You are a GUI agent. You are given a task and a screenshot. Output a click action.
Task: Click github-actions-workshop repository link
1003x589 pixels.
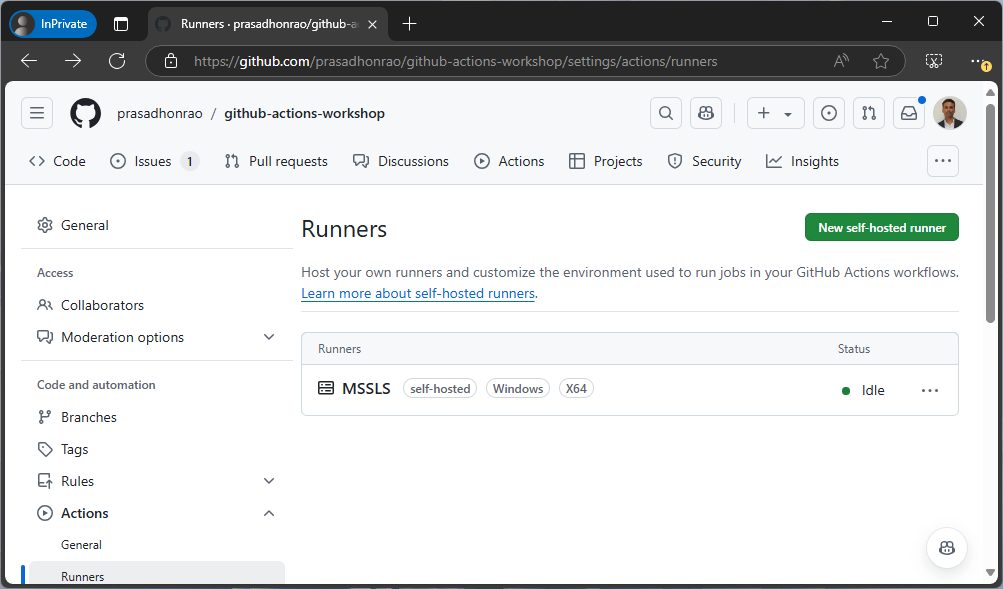(x=304, y=113)
